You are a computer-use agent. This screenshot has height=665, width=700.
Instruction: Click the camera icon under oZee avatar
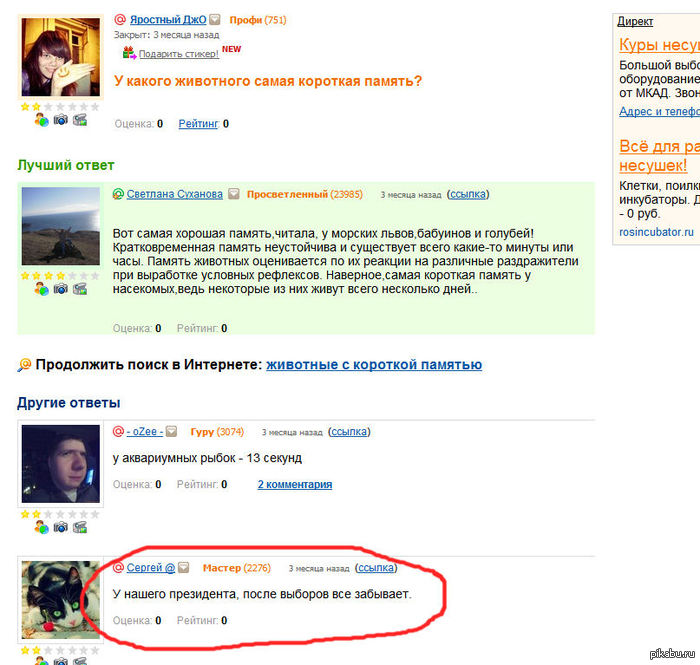61,528
